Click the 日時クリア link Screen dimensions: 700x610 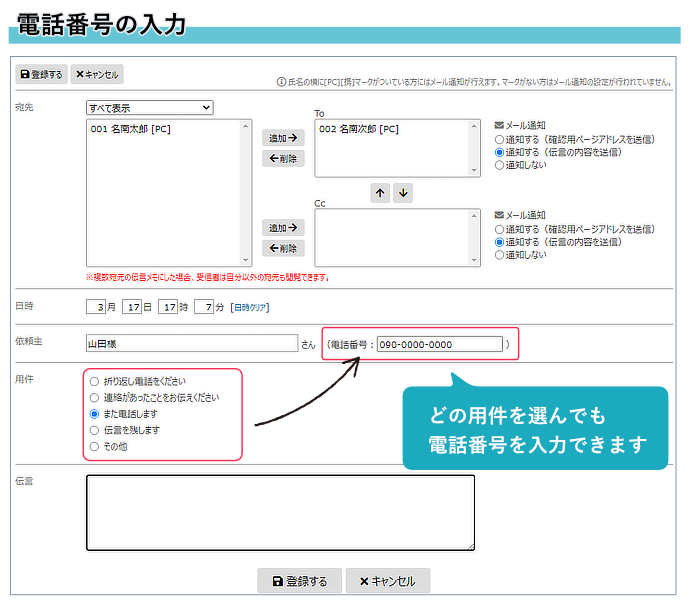coord(250,308)
